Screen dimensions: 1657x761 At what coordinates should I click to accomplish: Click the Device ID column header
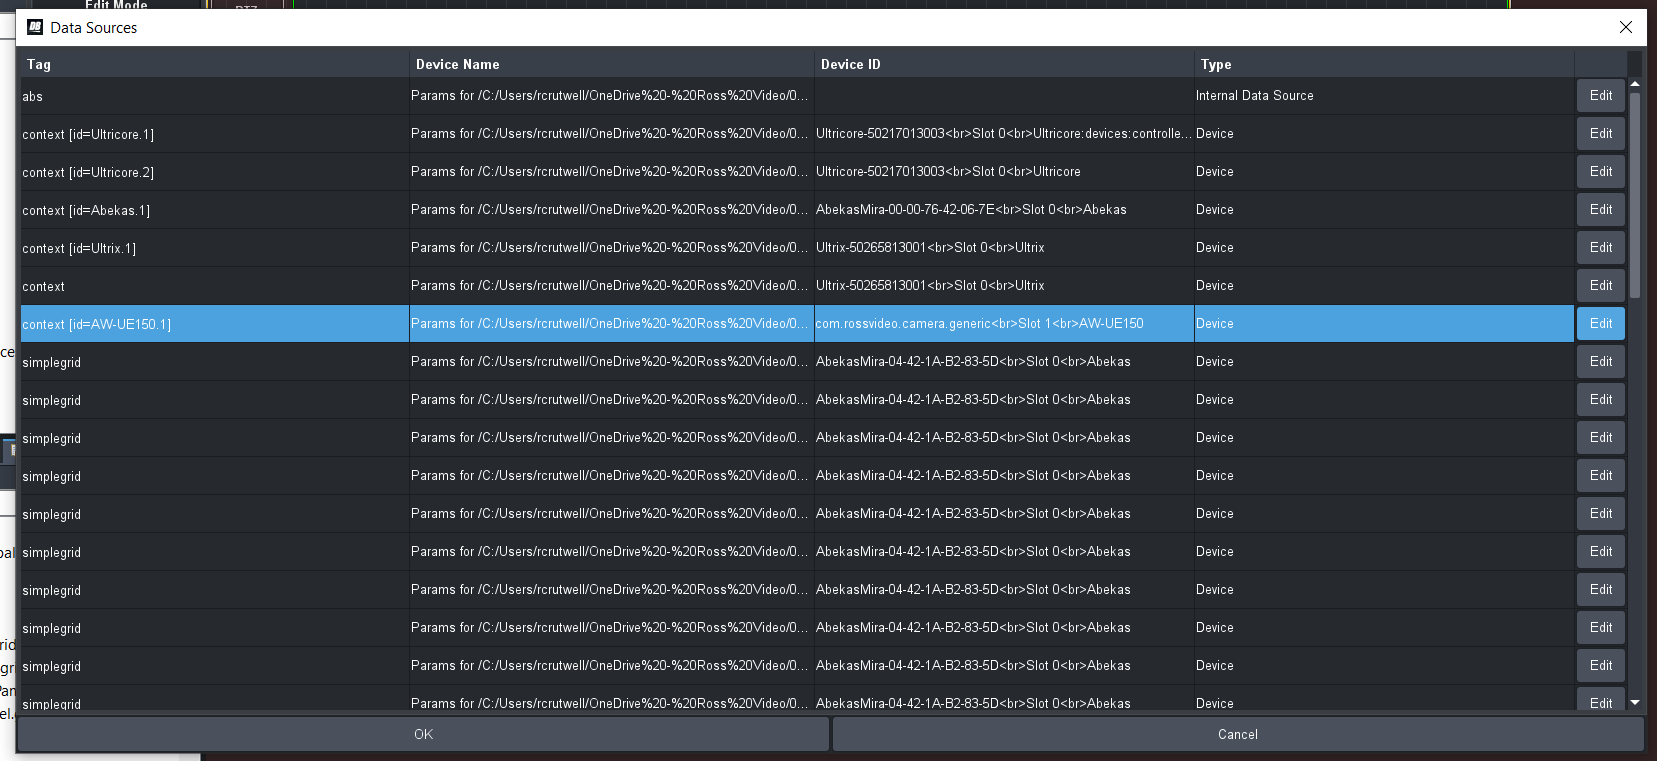(1004, 64)
